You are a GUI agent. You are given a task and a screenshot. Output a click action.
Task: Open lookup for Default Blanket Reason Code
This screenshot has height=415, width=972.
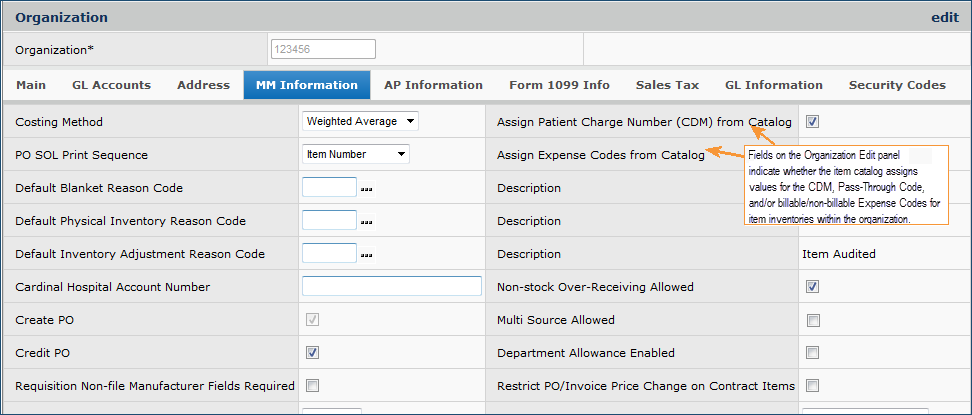[x=367, y=189]
